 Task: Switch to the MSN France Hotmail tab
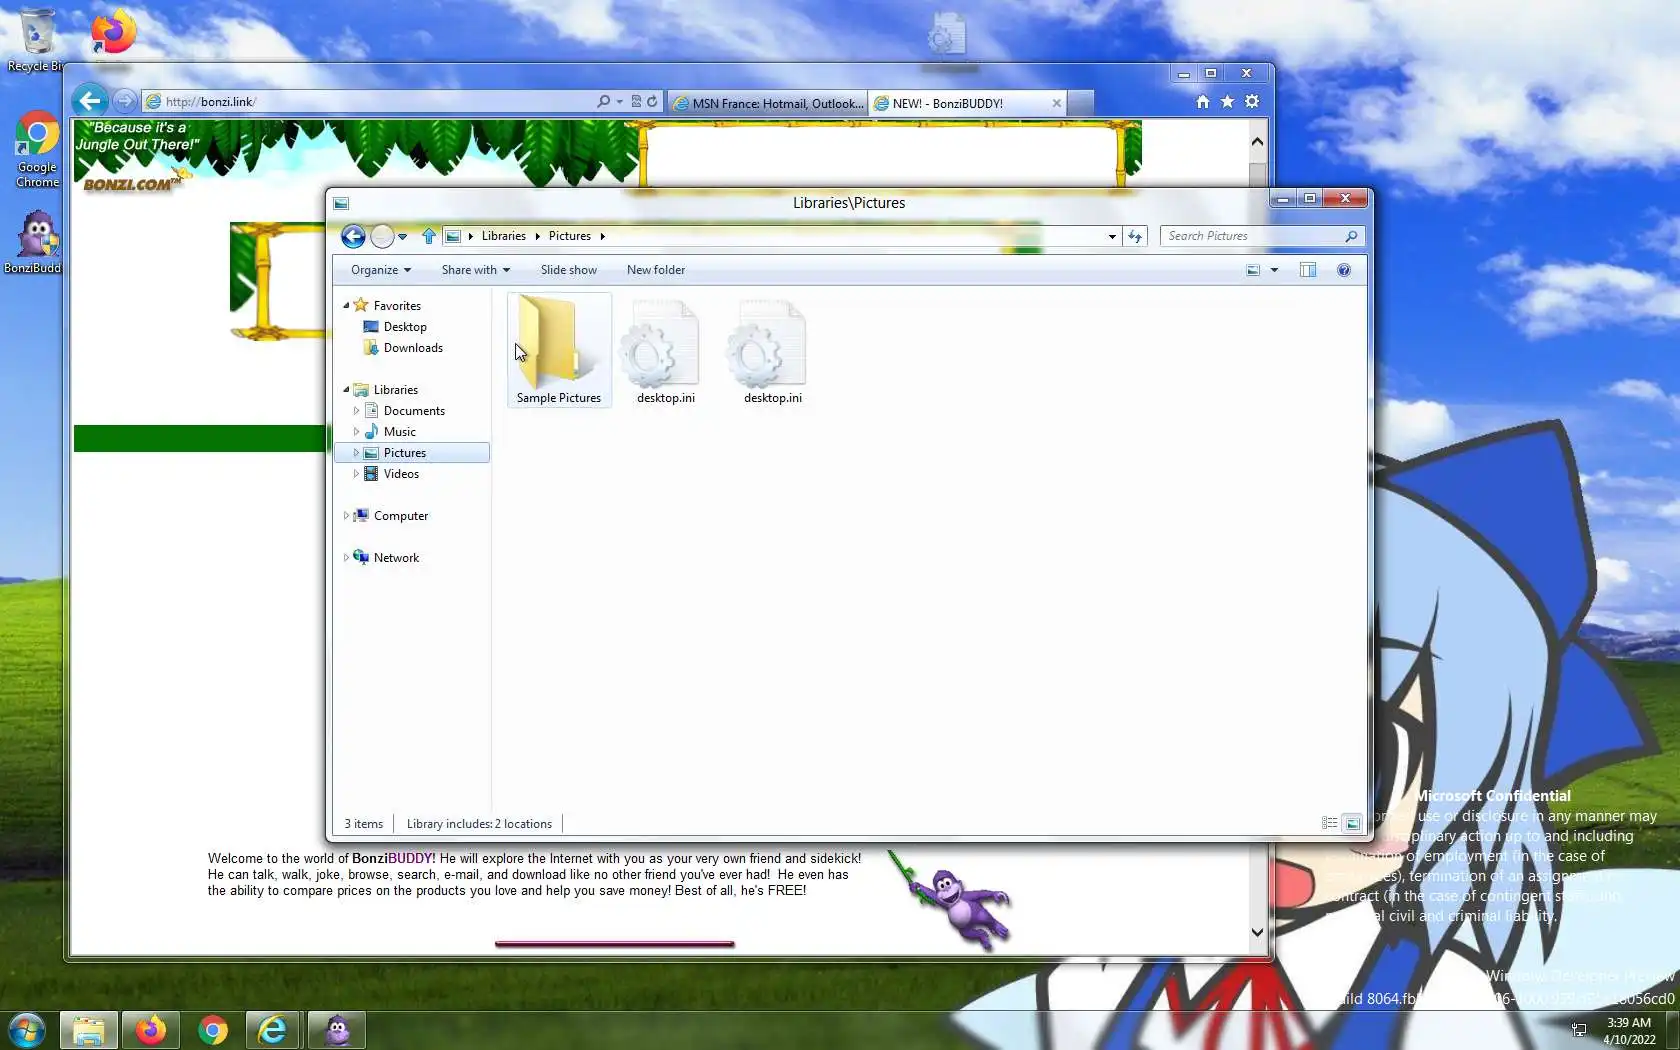click(x=767, y=103)
